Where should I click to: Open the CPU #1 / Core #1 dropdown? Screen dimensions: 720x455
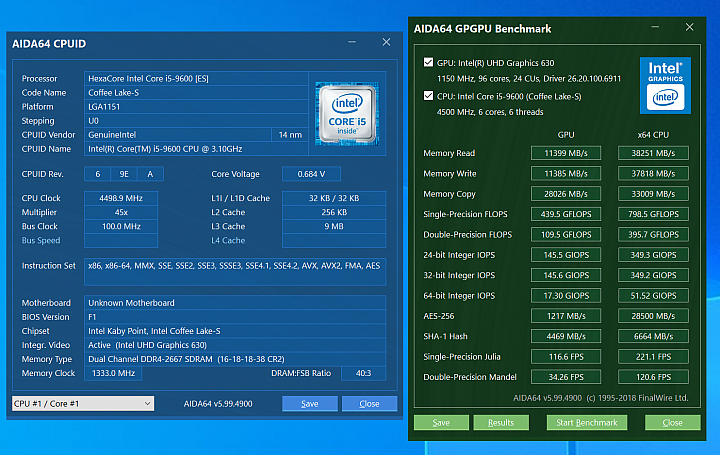(x=83, y=404)
